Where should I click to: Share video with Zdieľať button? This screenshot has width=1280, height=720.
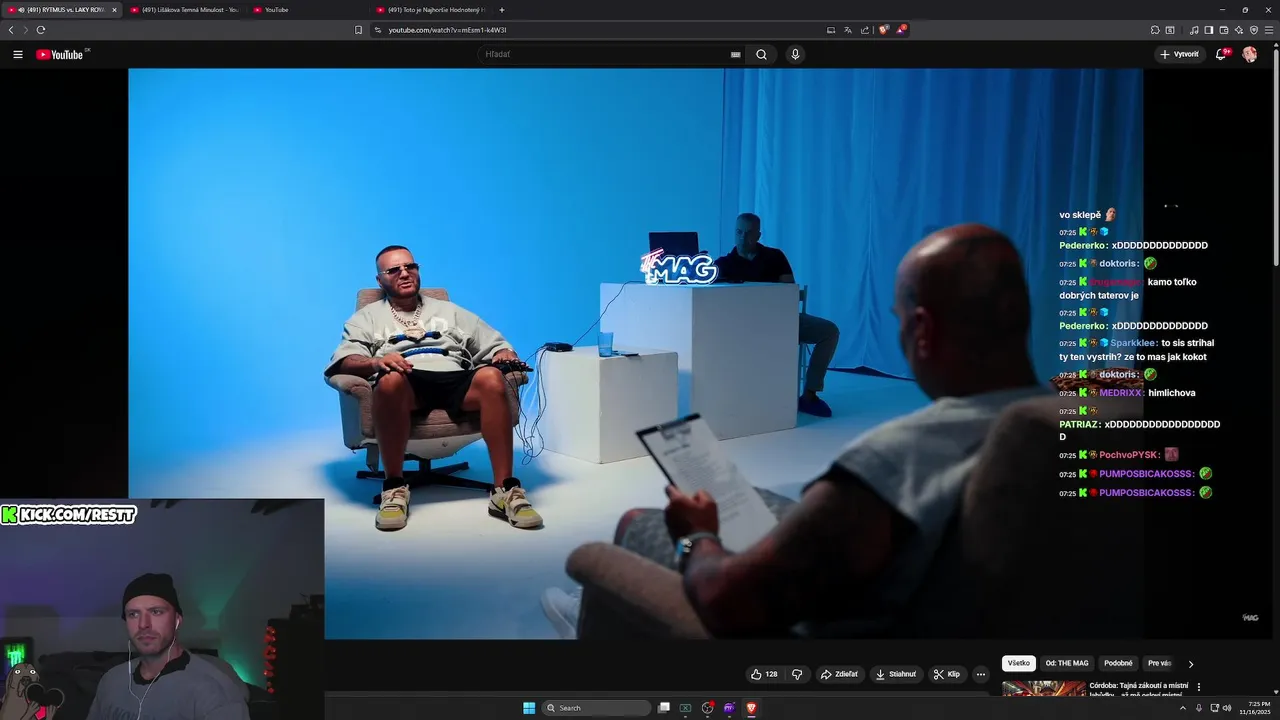(840, 674)
